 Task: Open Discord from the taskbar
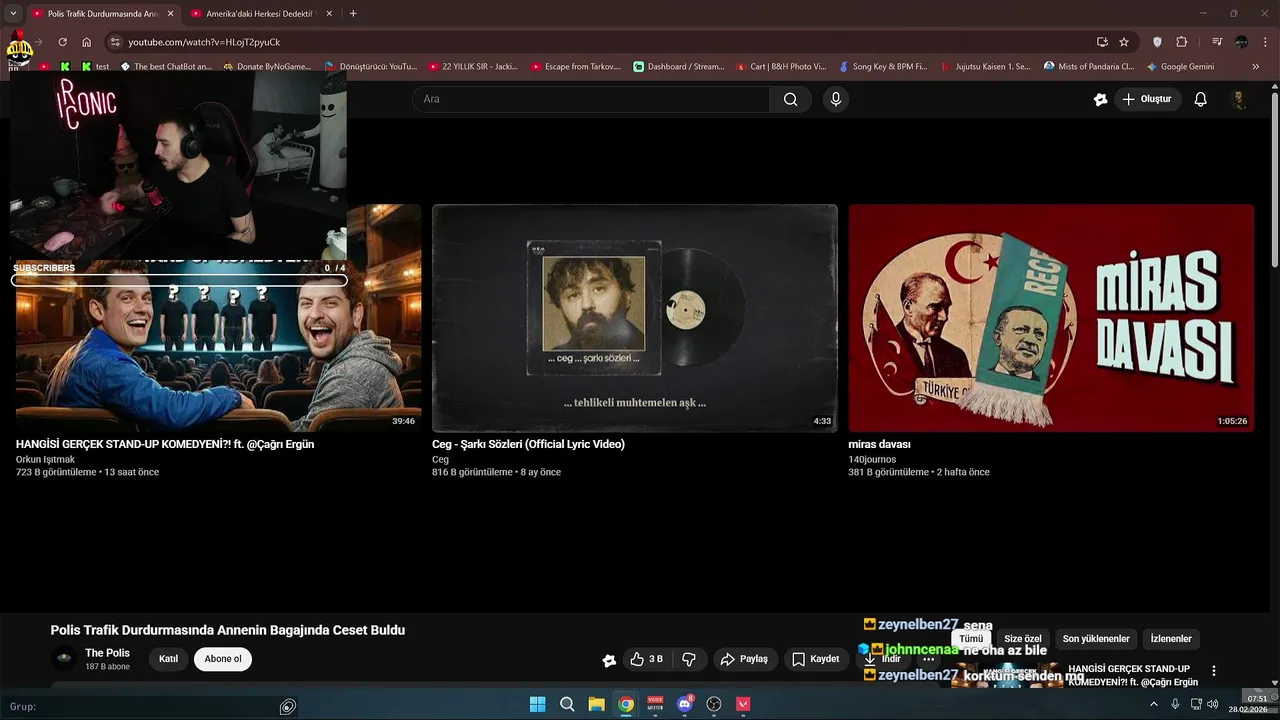pyautogui.click(x=685, y=704)
